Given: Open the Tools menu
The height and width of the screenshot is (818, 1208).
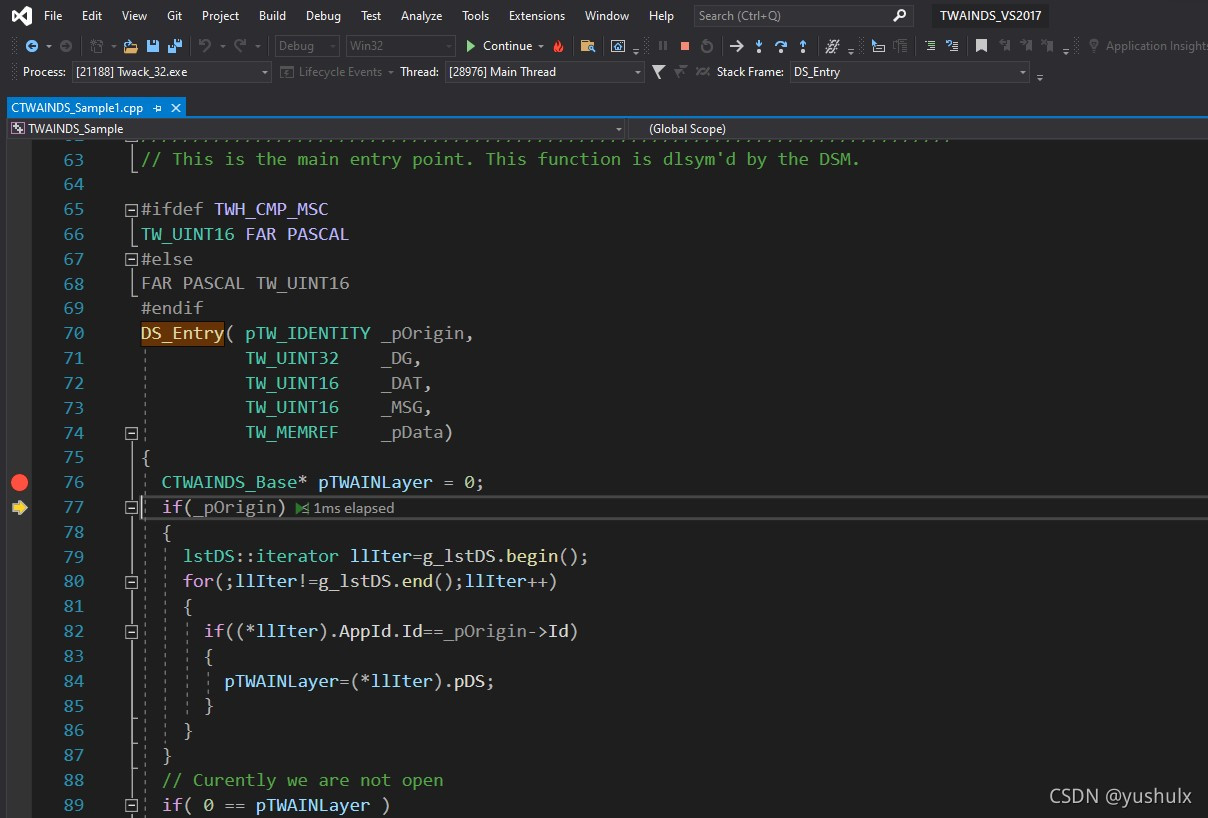Looking at the screenshot, I should (x=476, y=16).
